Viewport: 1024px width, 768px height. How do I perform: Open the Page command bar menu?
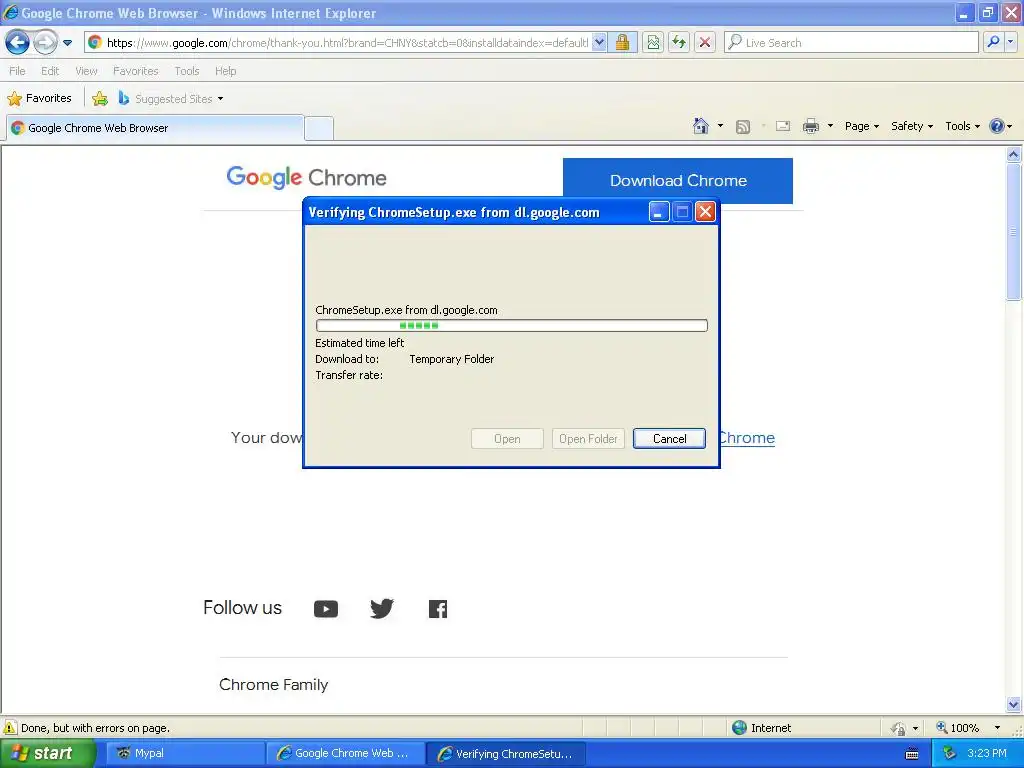click(862, 126)
